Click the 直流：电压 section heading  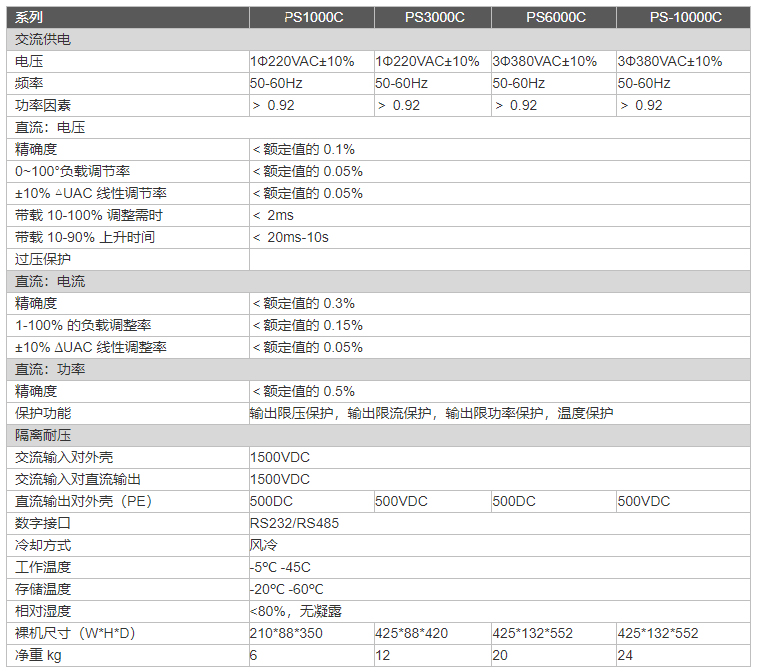(50, 128)
